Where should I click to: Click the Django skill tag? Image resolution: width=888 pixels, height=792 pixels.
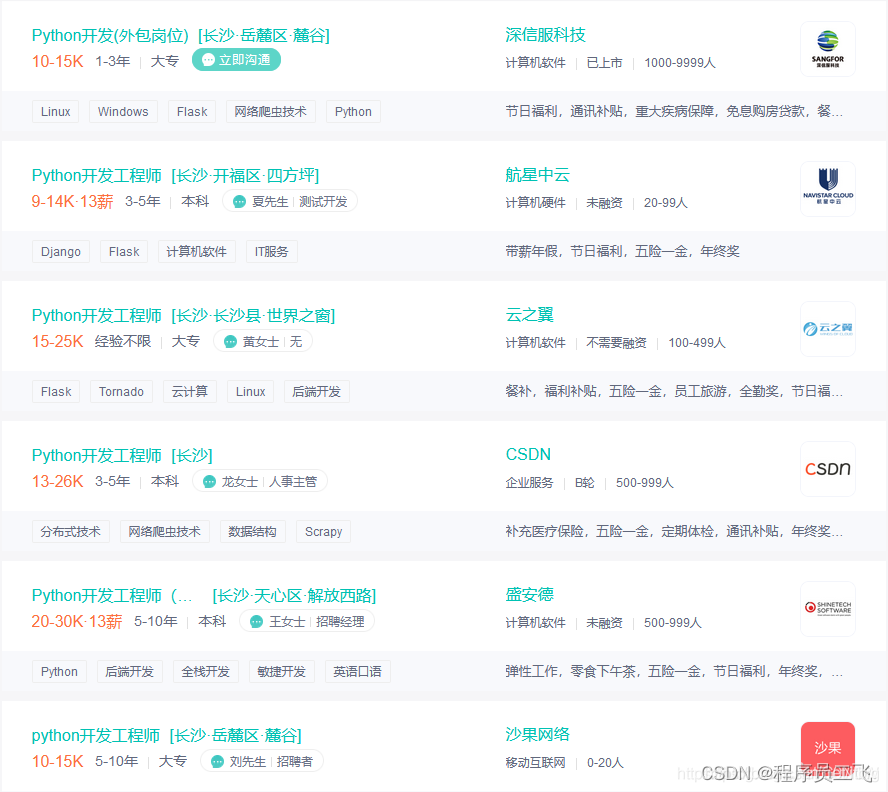pos(61,252)
